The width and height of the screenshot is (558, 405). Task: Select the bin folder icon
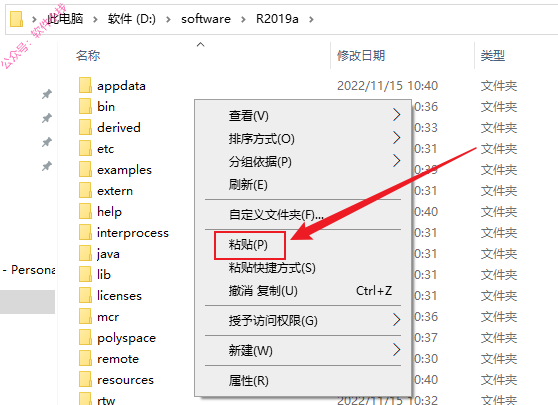tap(85, 106)
